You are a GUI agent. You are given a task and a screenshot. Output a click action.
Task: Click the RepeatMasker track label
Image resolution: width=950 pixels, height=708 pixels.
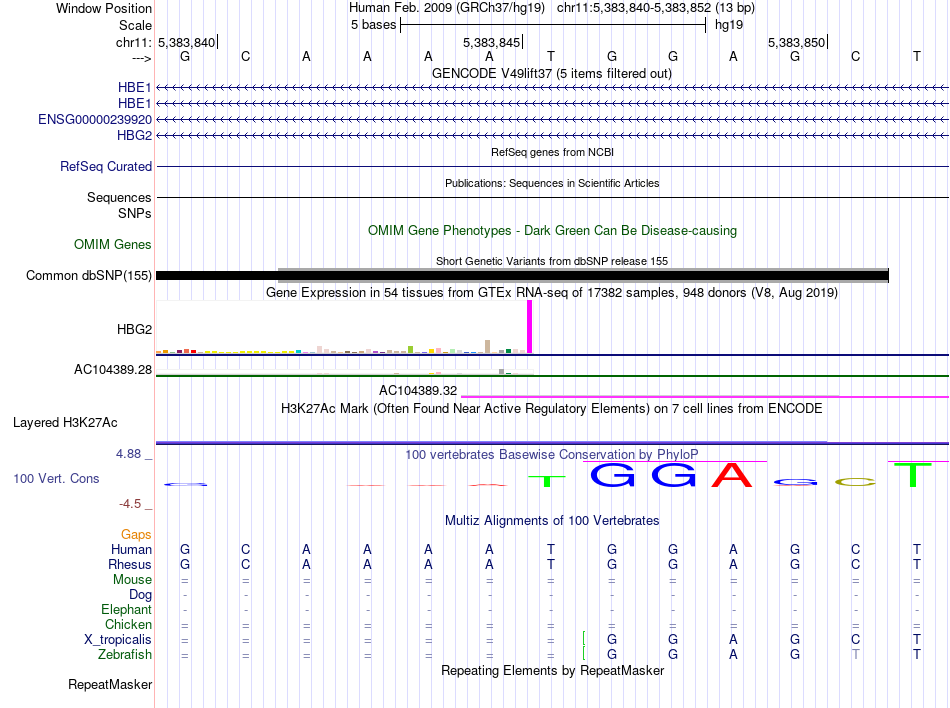pyautogui.click(x=110, y=684)
